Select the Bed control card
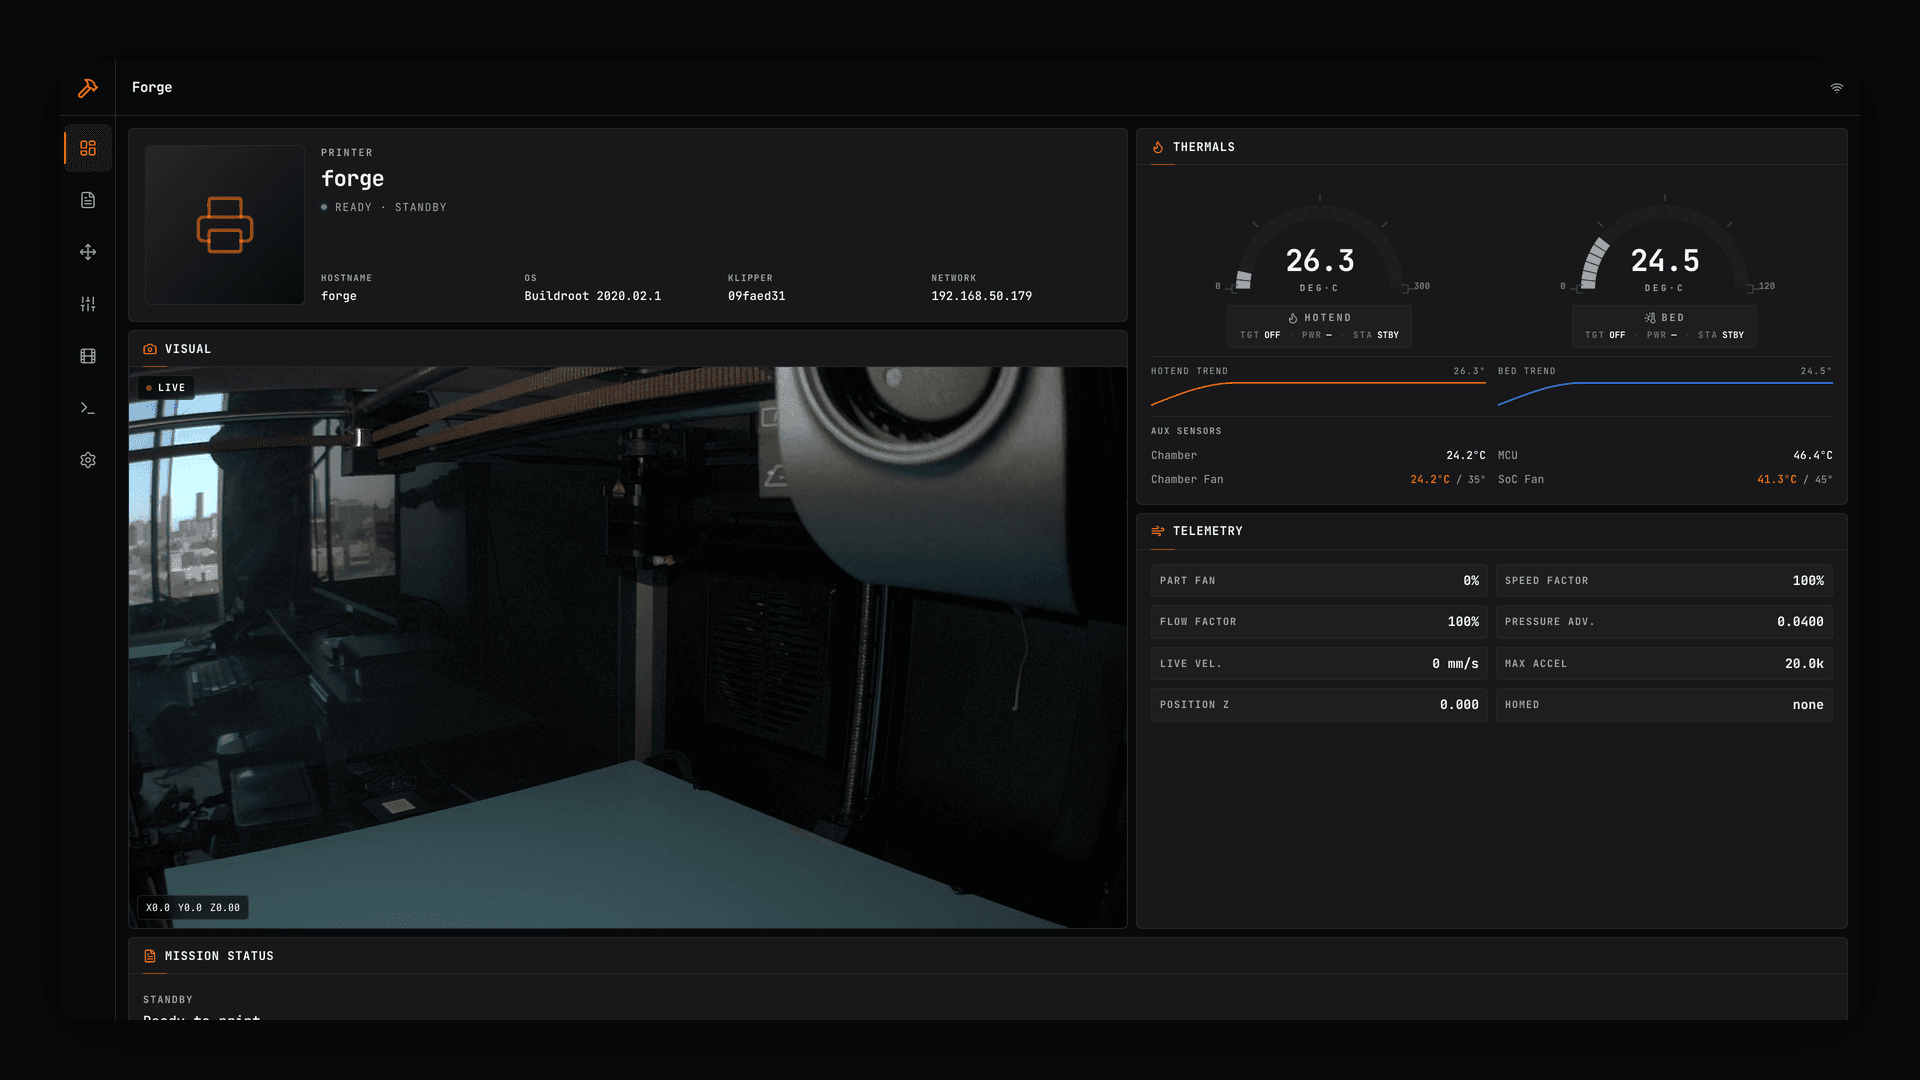Screen dimensions: 1920x1080 pos(1665,326)
